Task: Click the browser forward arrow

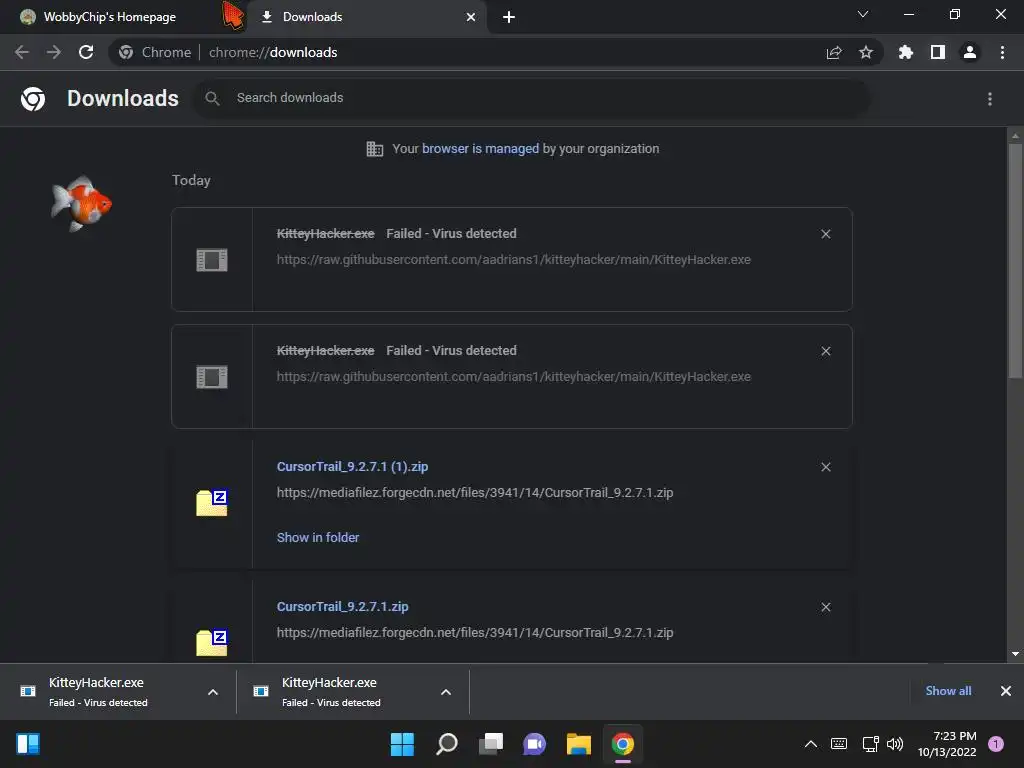Action: pyautogui.click(x=54, y=52)
